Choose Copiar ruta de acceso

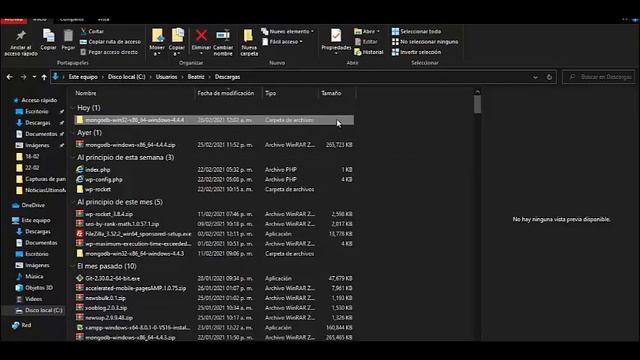click(x=111, y=42)
